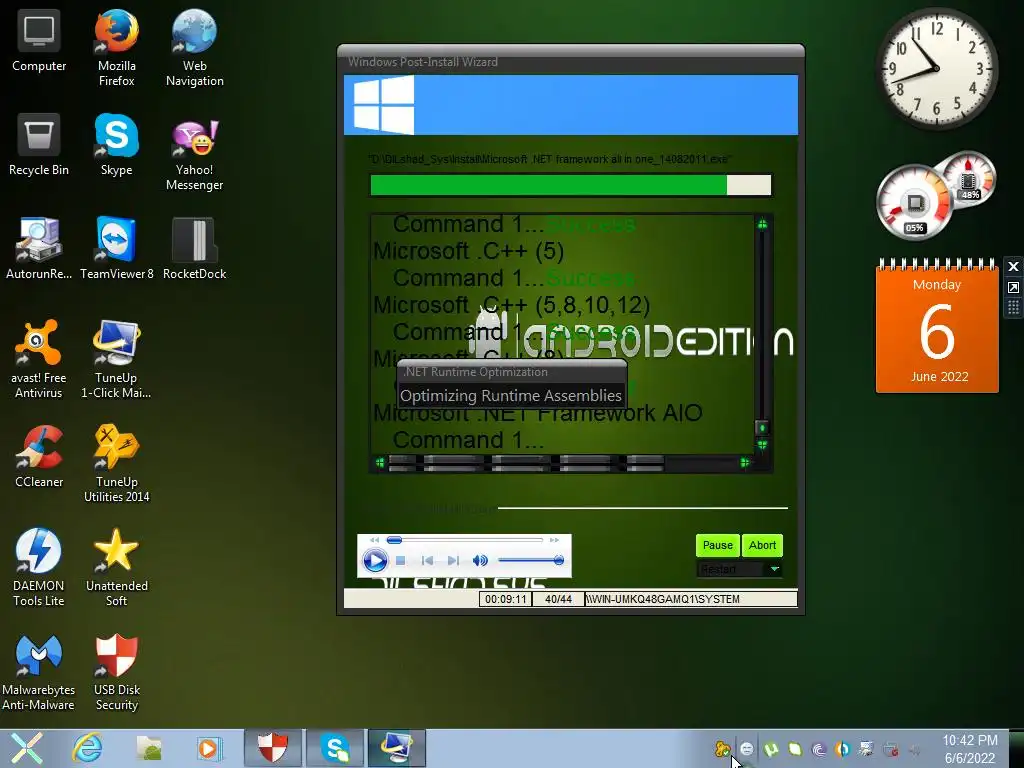Click the elapsed time 00:09:11 field
Image resolution: width=1024 pixels, height=768 pixels.
[x=505, y=599]
